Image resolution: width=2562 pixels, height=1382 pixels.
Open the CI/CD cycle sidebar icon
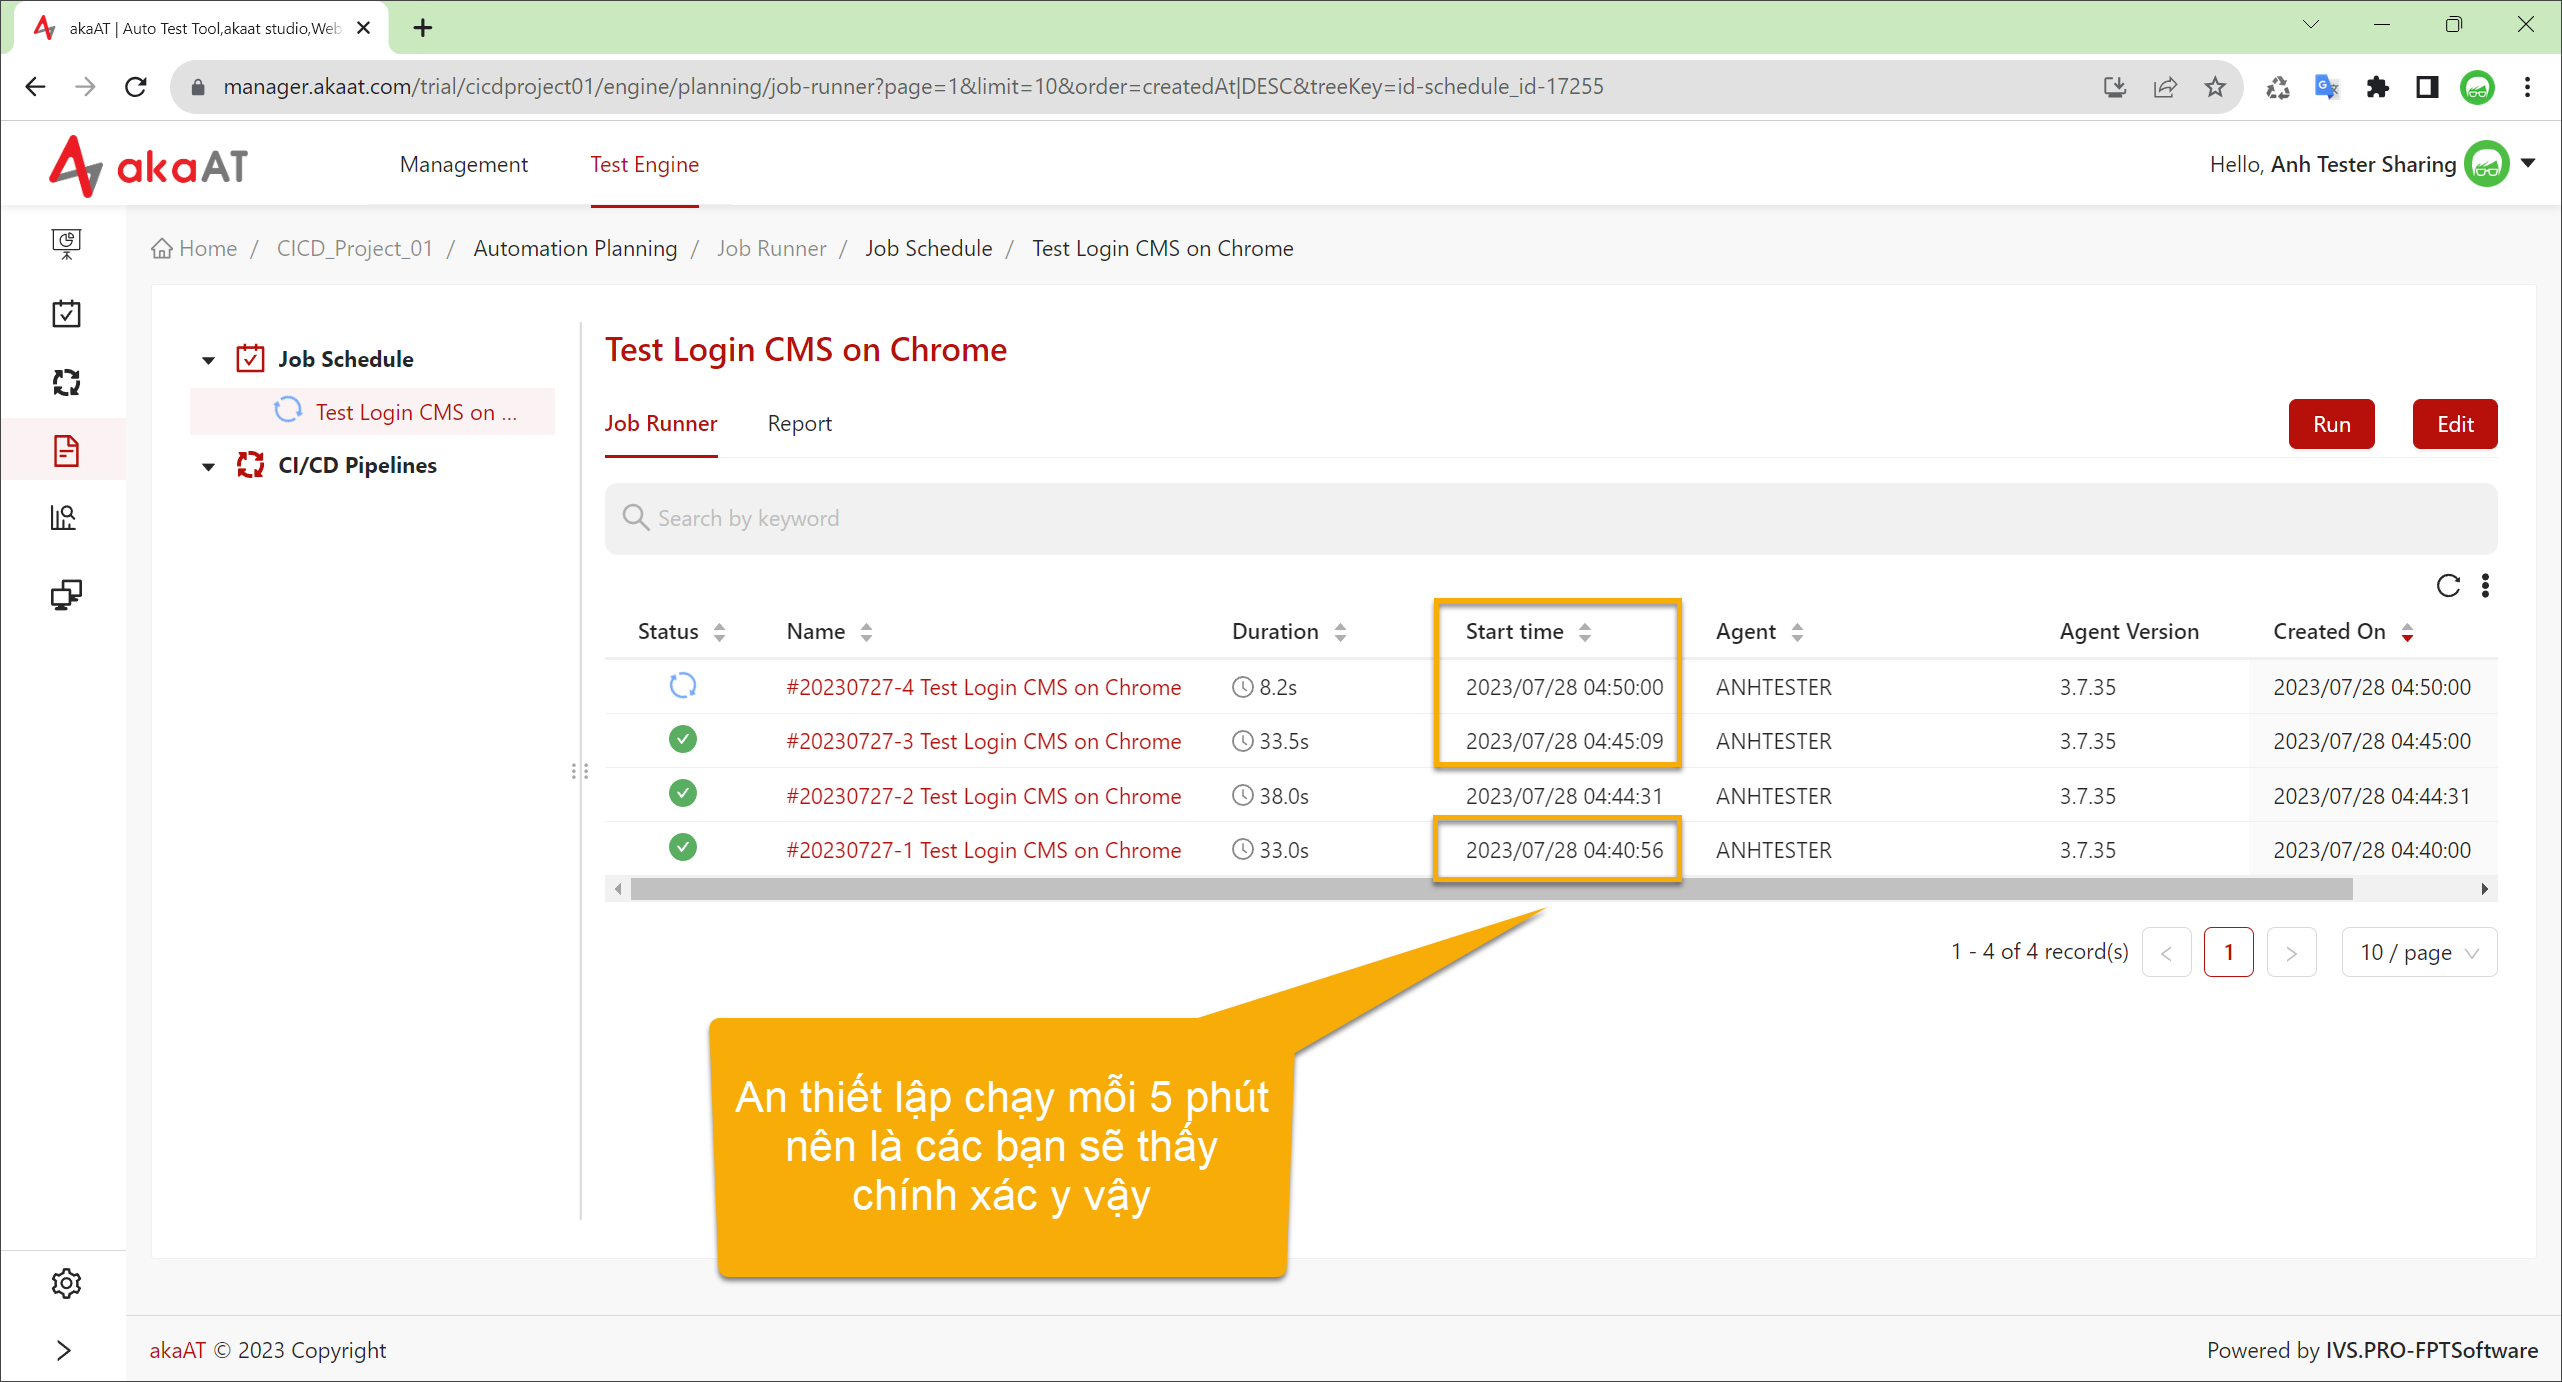(66, 382)
